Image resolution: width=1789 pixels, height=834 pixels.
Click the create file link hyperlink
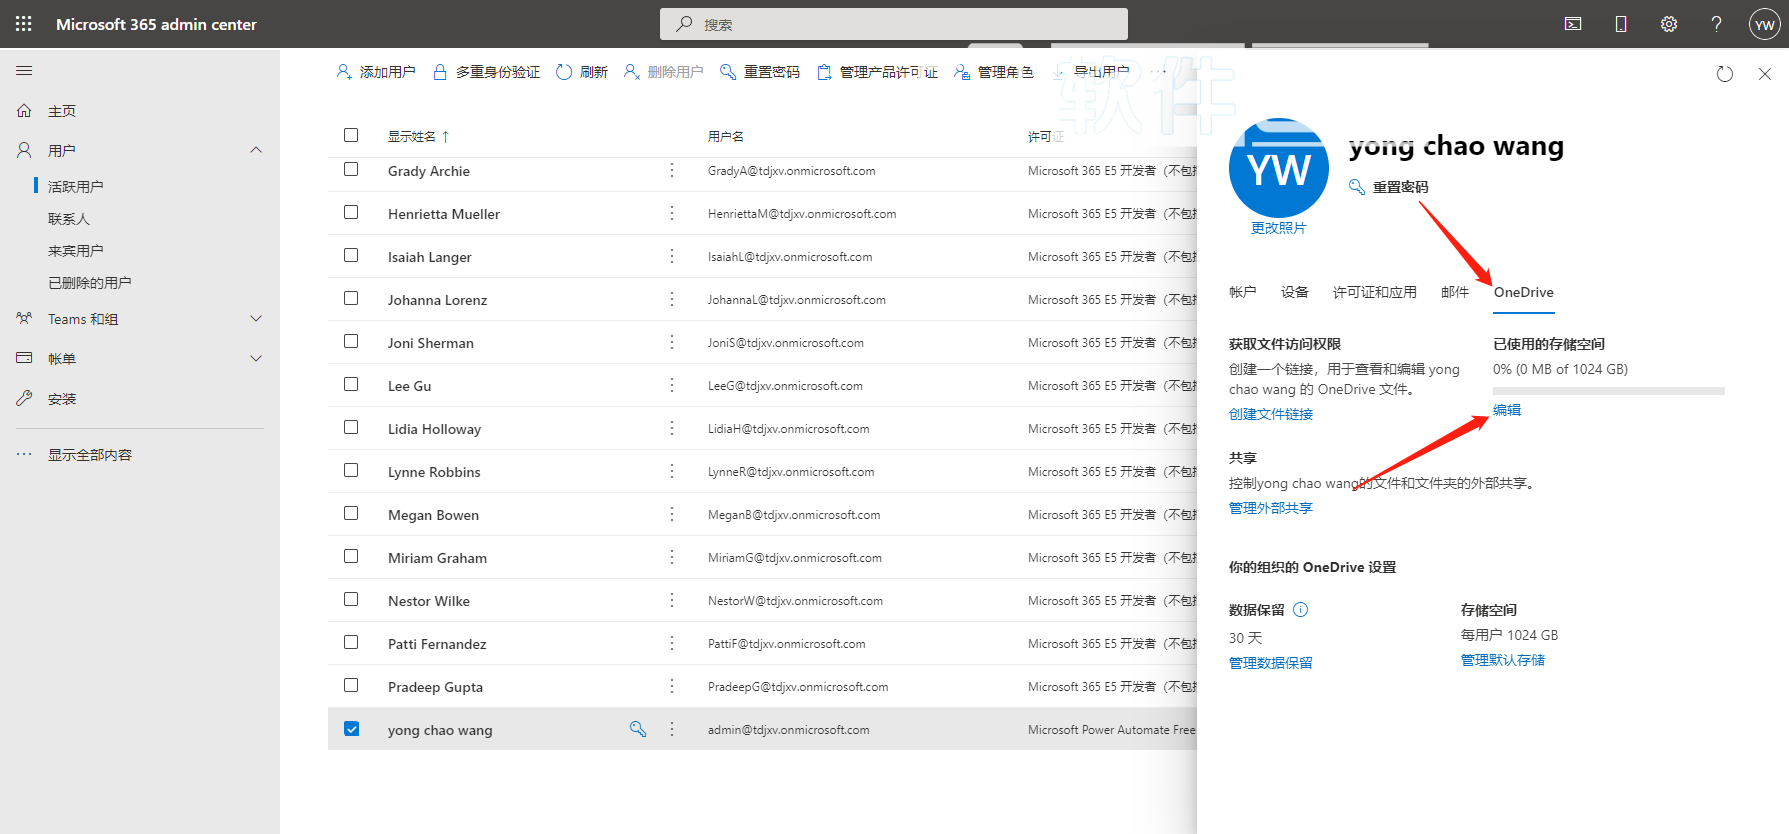pyautogui.click(x=1270, y=414)
